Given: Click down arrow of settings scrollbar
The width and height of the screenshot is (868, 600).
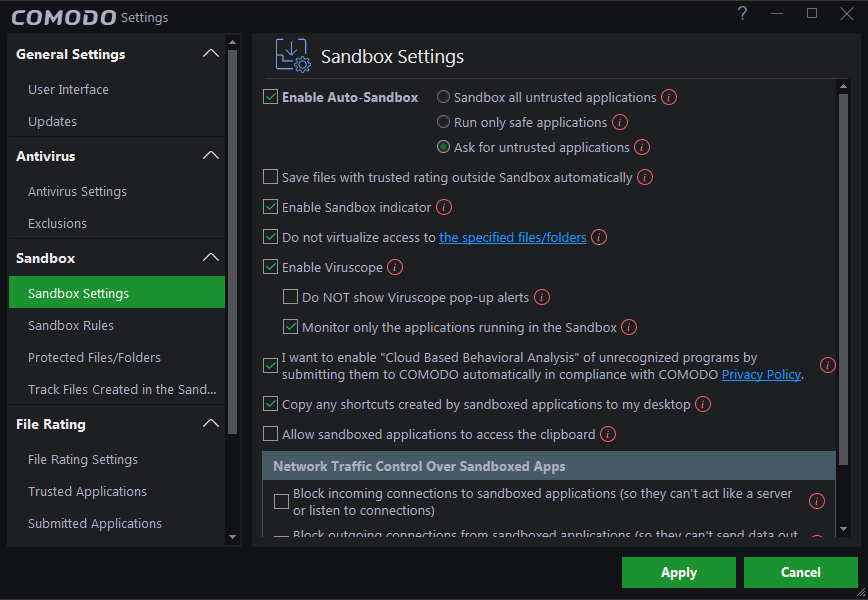Looking at the screenshot, I should pyautogui.click(x=843, y=529).
